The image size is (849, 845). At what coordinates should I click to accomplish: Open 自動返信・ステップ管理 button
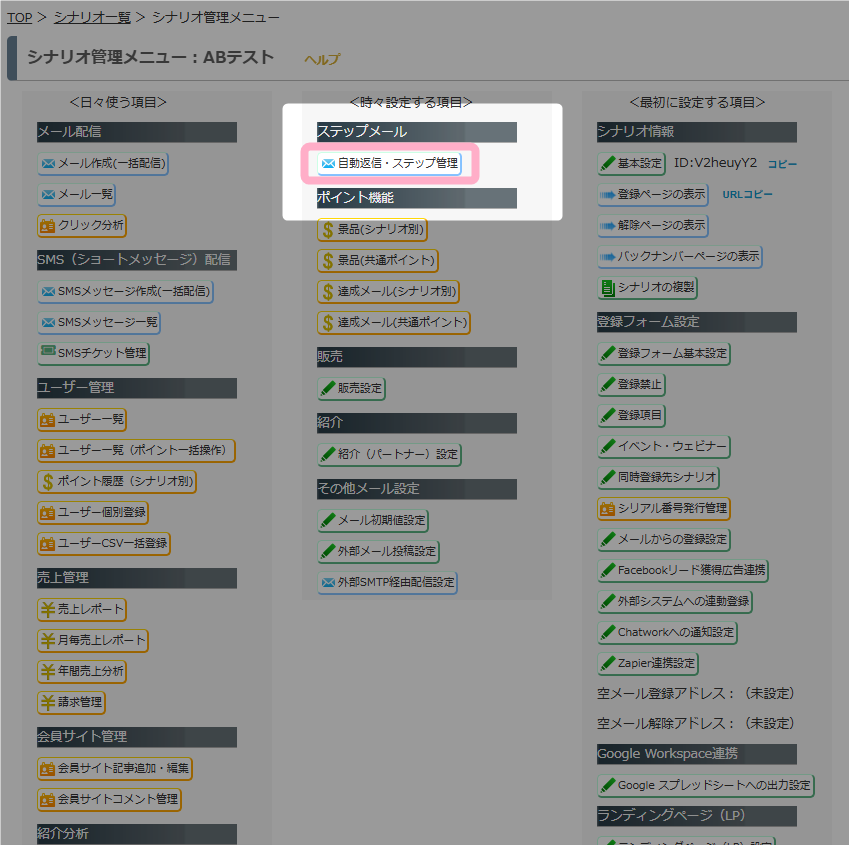(x=389, y=163)
